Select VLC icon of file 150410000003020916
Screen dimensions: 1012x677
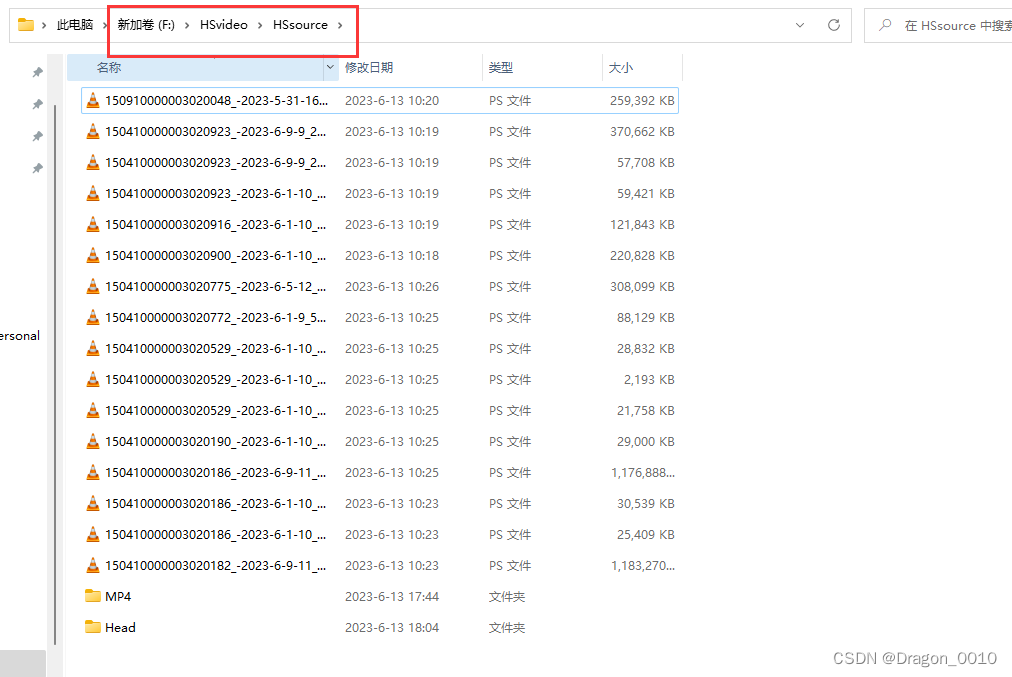(93, 224)
